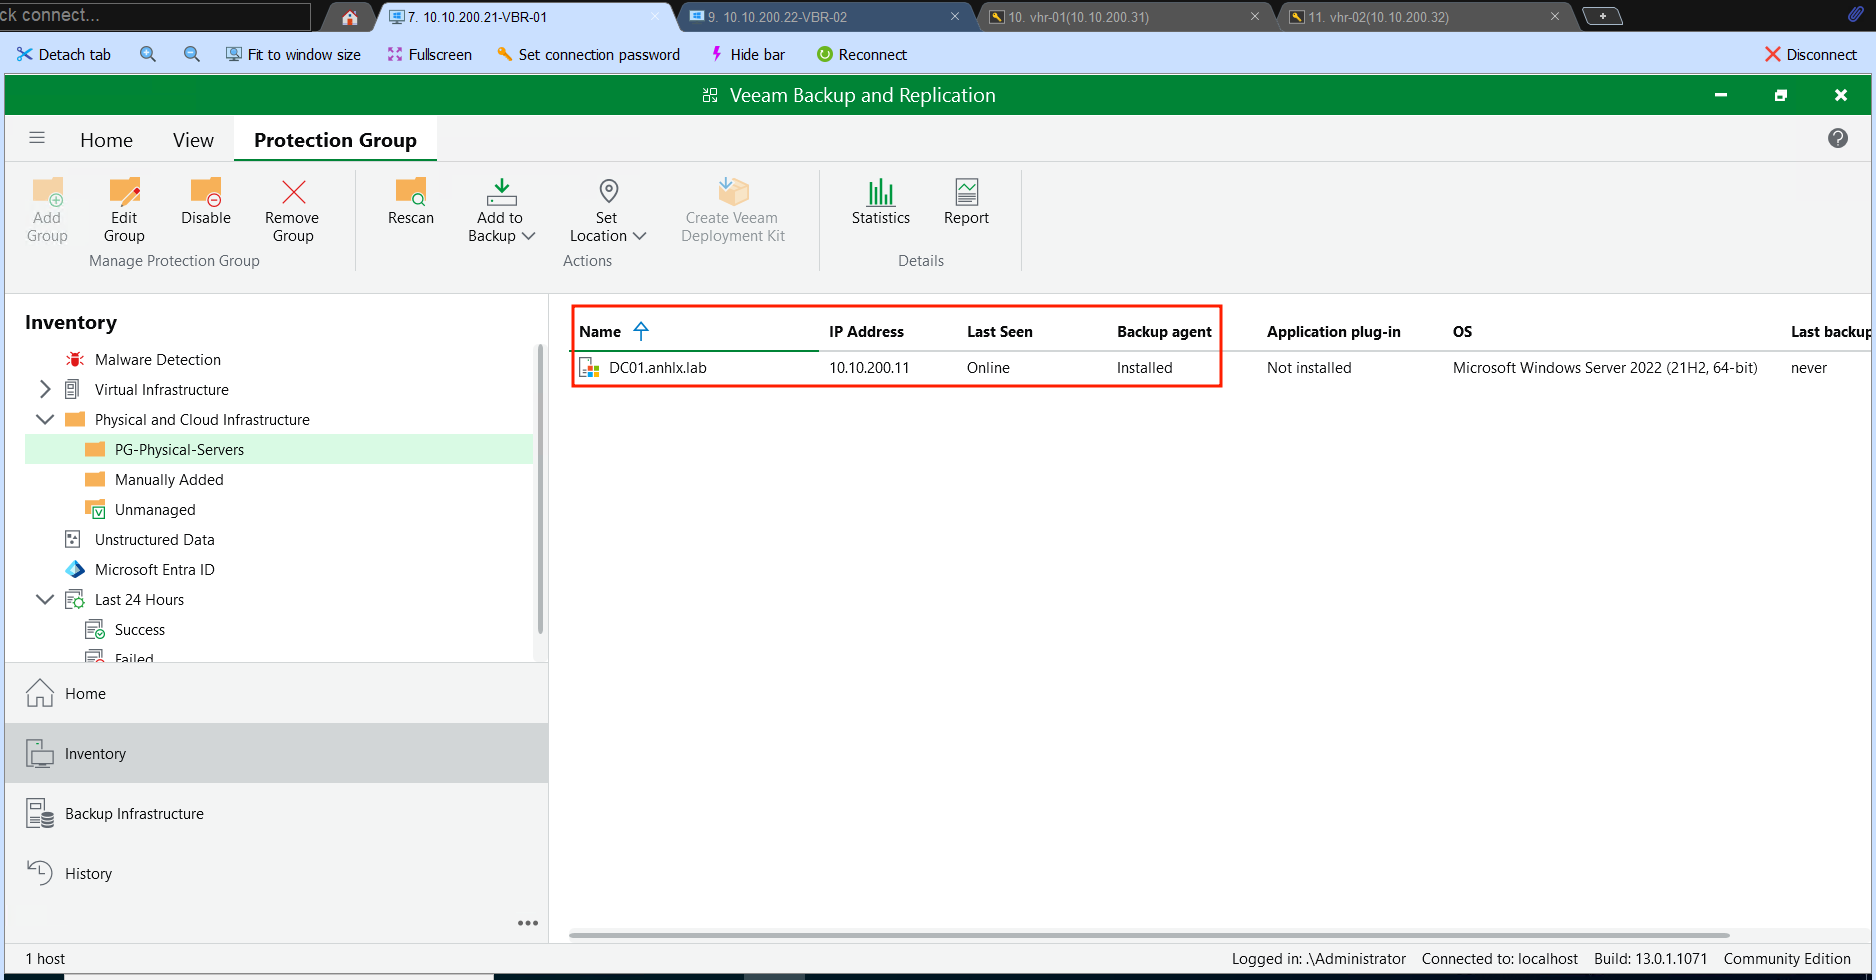This screenshot has height=980, width=1876.
Task: Open the Inventory navigation pane section
Action: [x=277, y=753]
